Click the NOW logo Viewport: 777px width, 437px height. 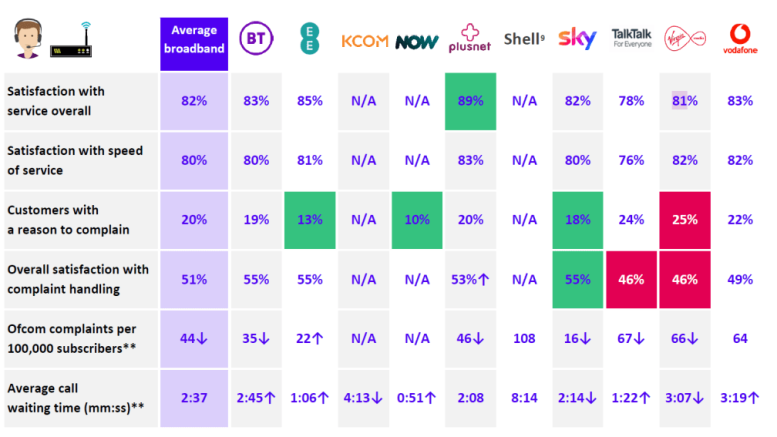pos(416,42)
